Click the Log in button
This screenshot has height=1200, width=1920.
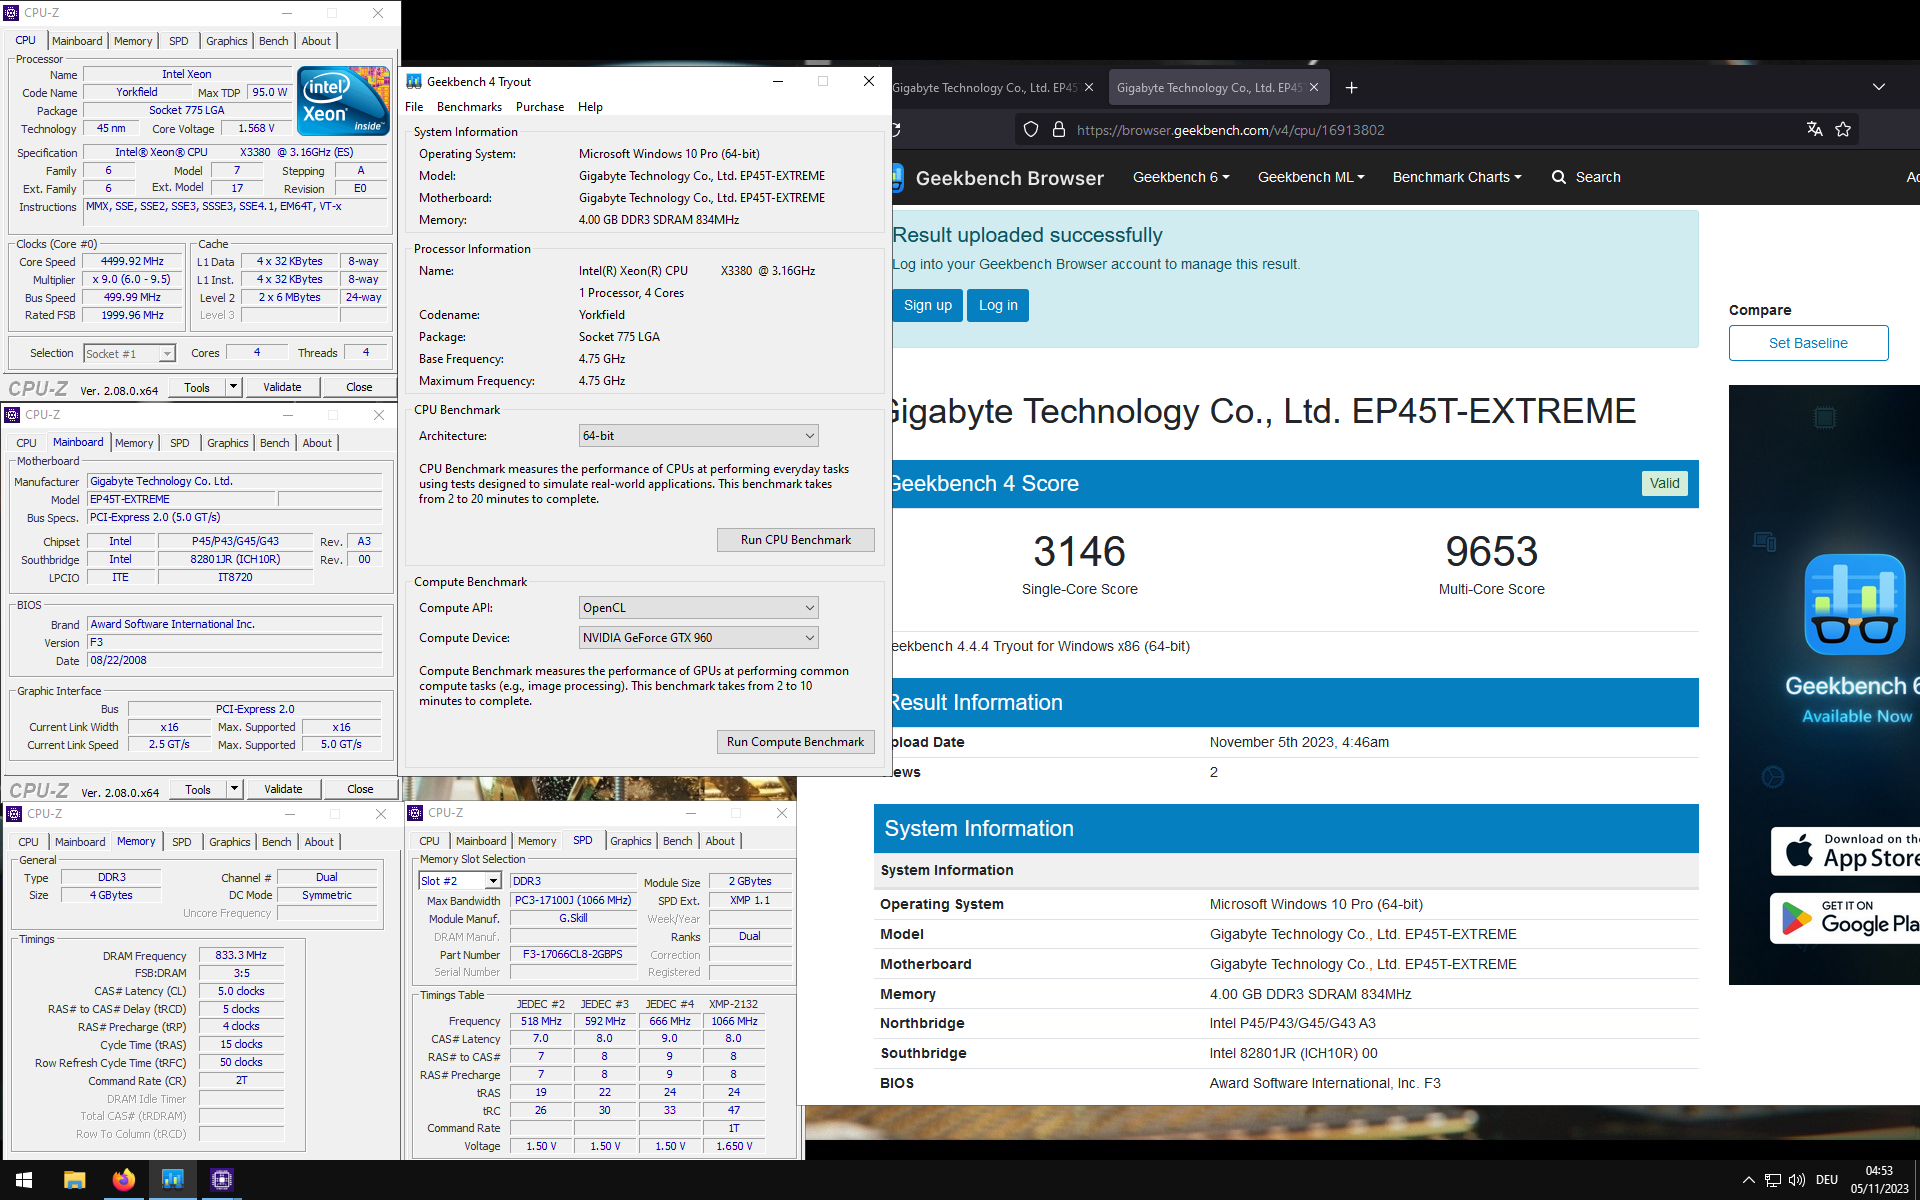click(998, 305)
